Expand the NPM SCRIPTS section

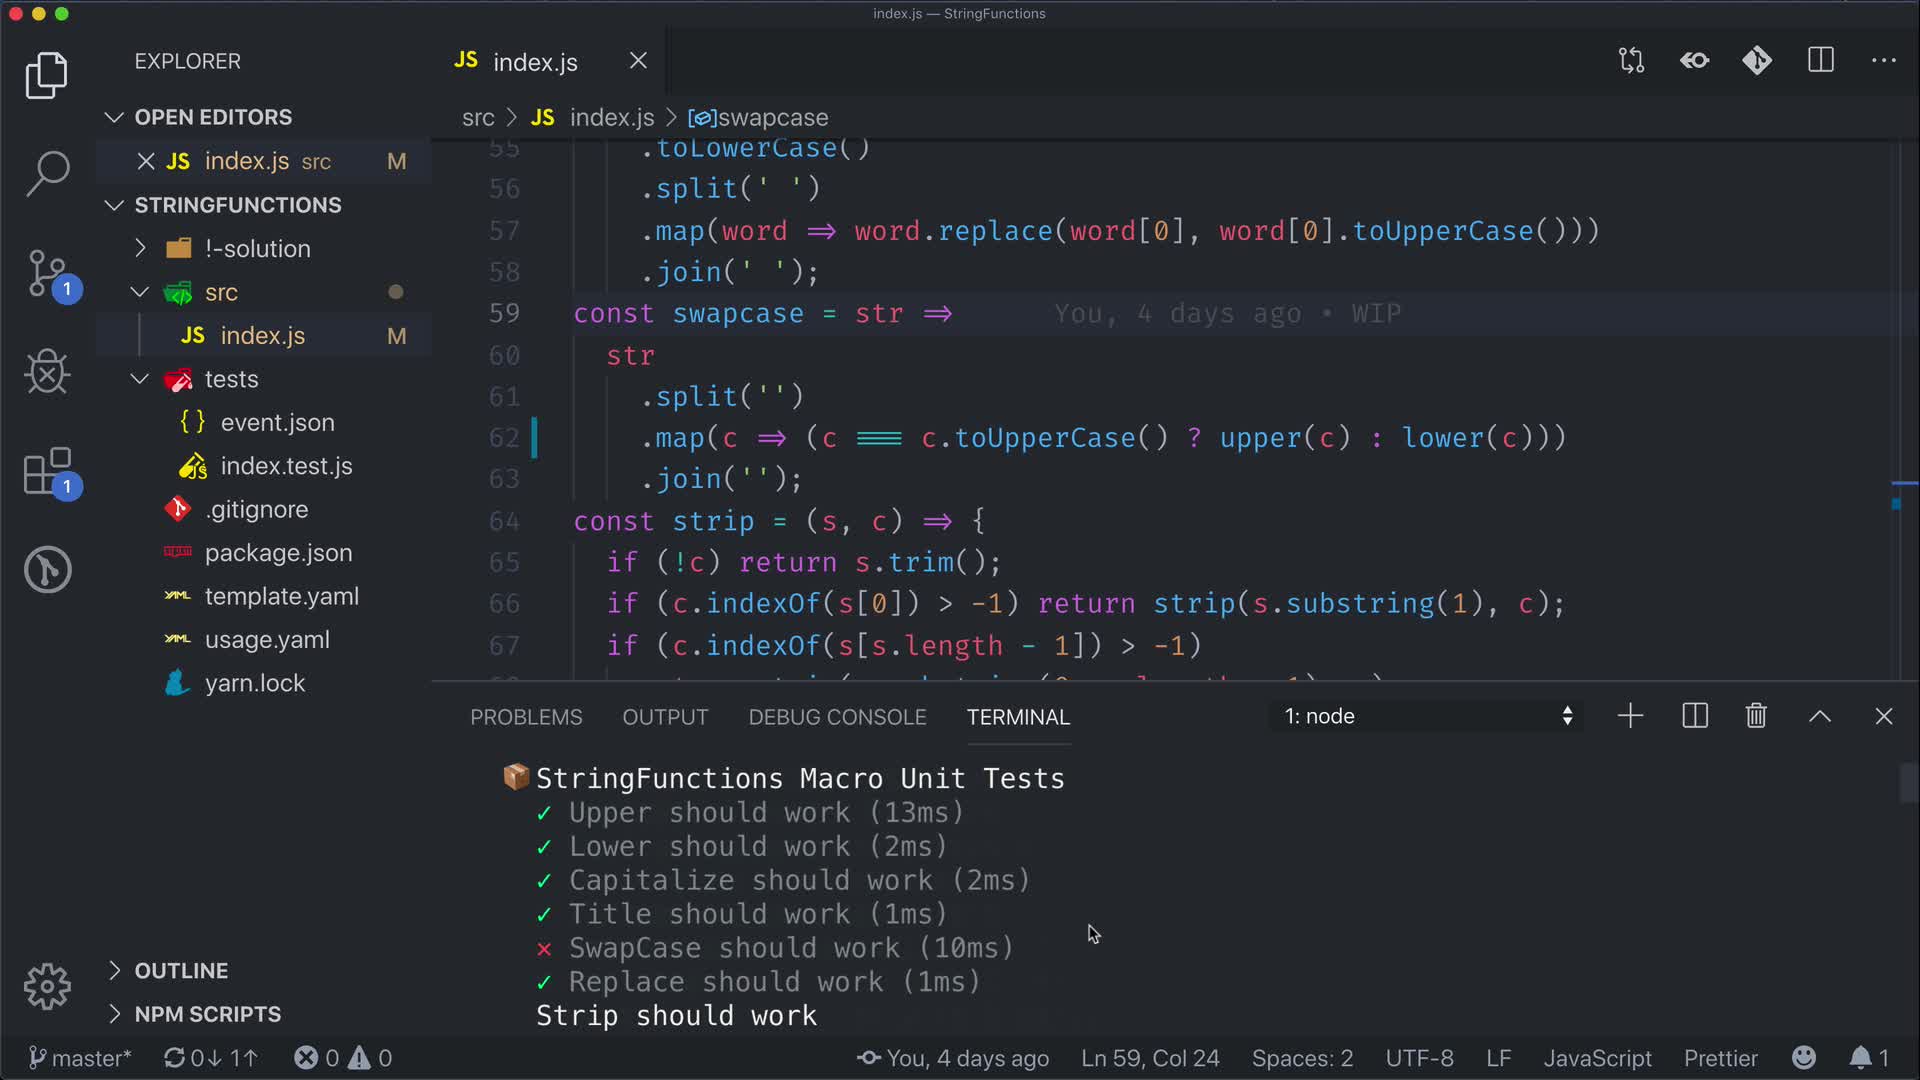[x=207, y=1014]
